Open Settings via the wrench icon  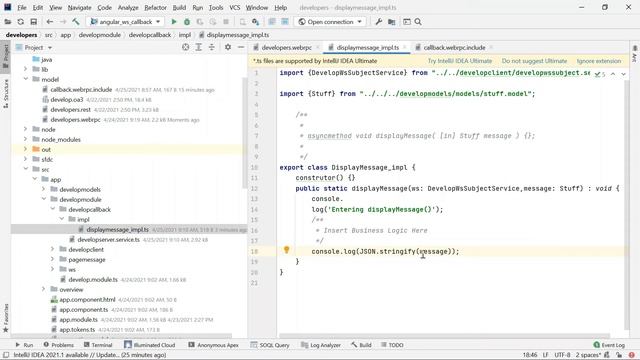[x=378, y=22]
